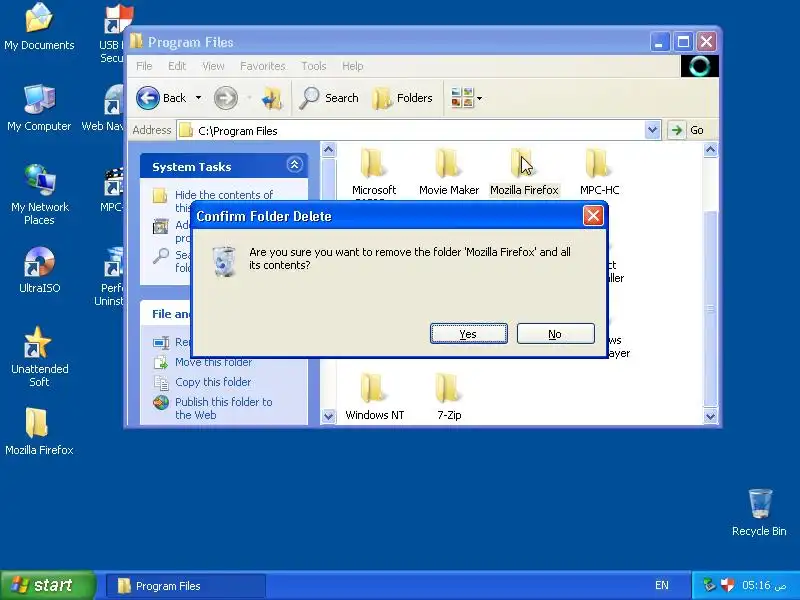Viewport: 800px width, 600px height.
Task: Open the Favorites menu
Action: [263, 66]
